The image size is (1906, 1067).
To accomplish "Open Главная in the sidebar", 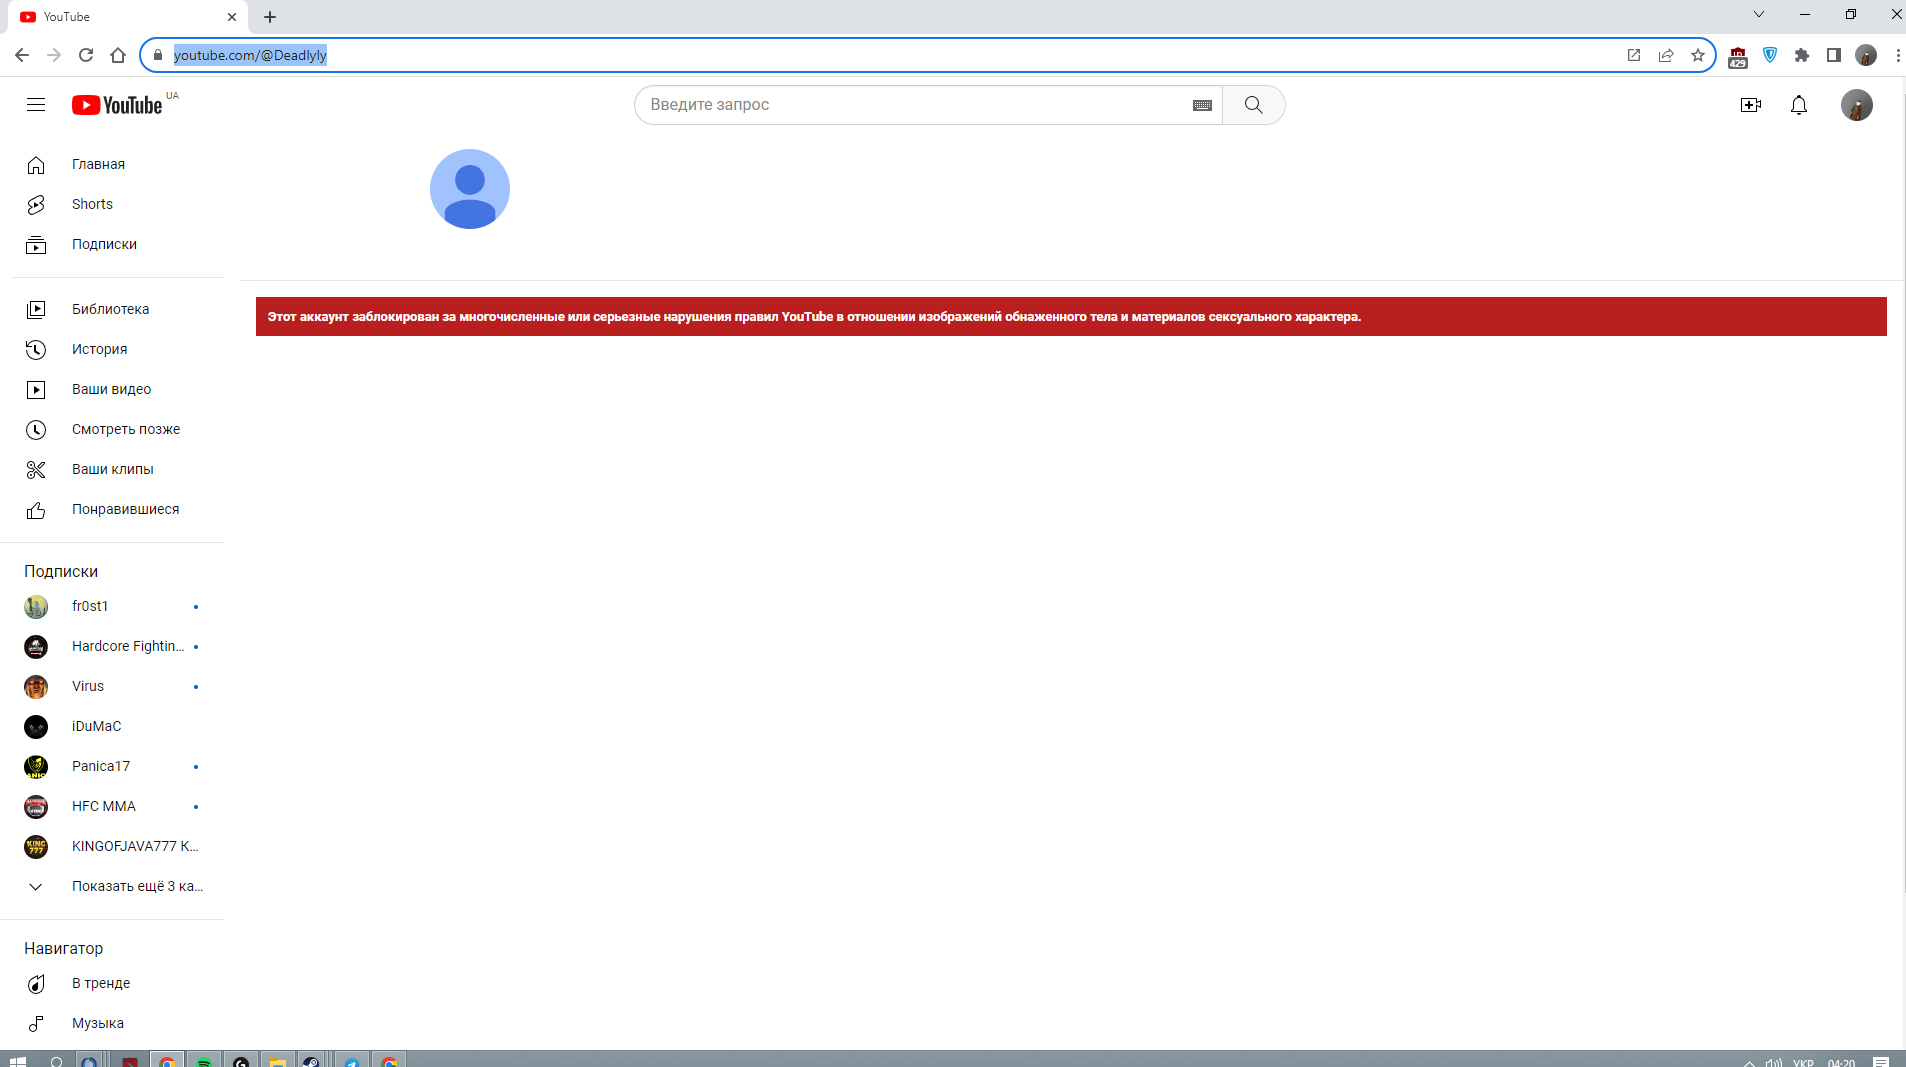I will click(112, 164).
